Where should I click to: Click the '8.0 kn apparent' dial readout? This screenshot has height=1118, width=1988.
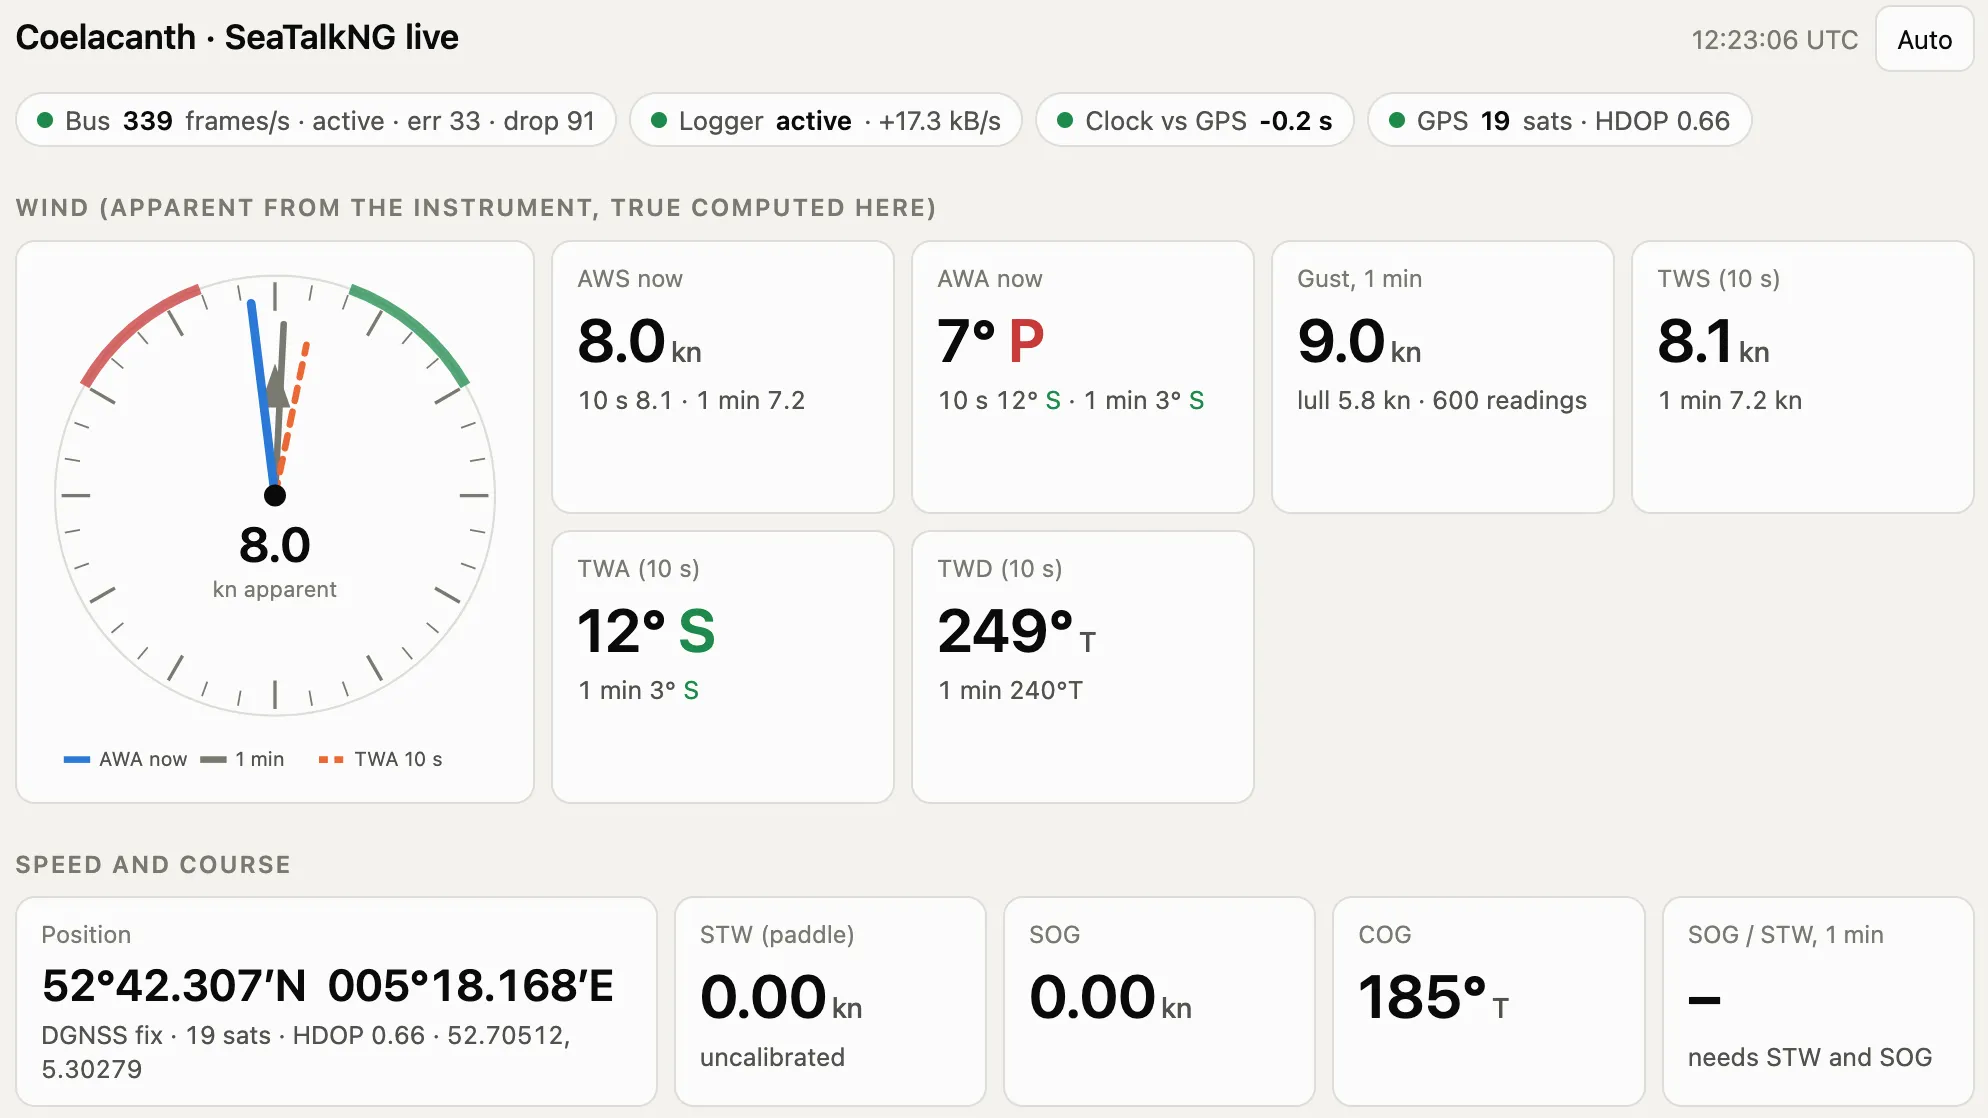point(275,561)
